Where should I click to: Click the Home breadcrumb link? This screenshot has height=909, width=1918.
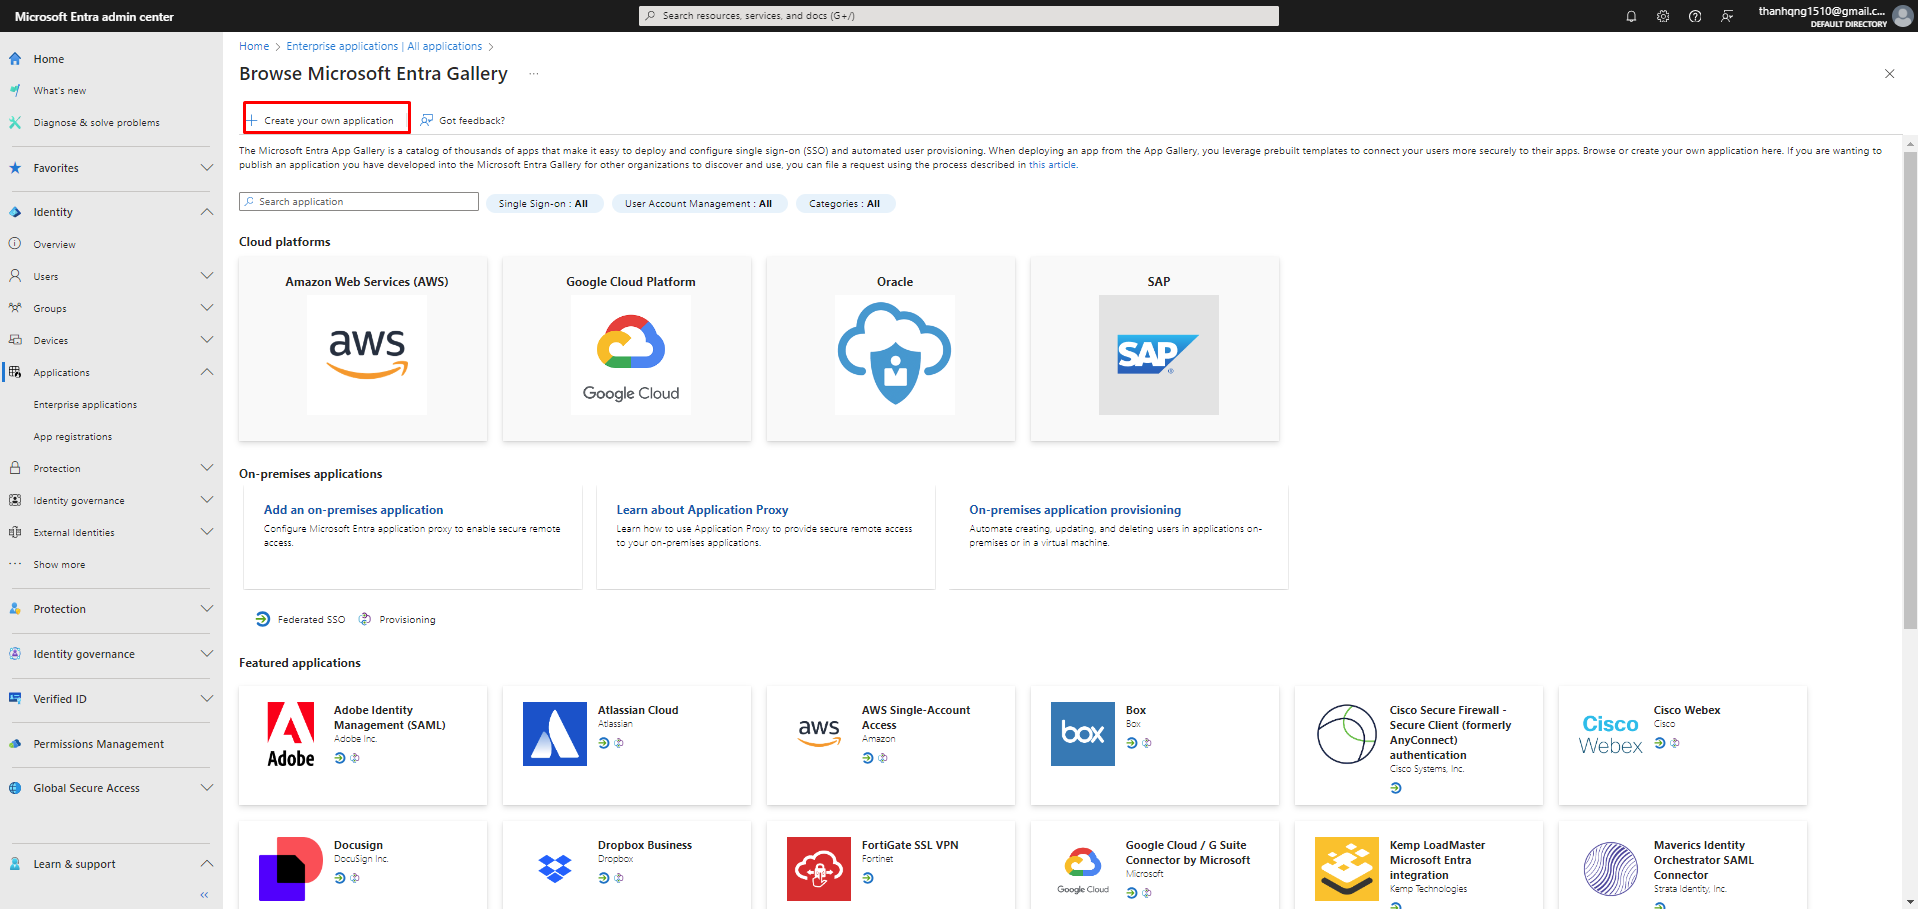point(254,46)
